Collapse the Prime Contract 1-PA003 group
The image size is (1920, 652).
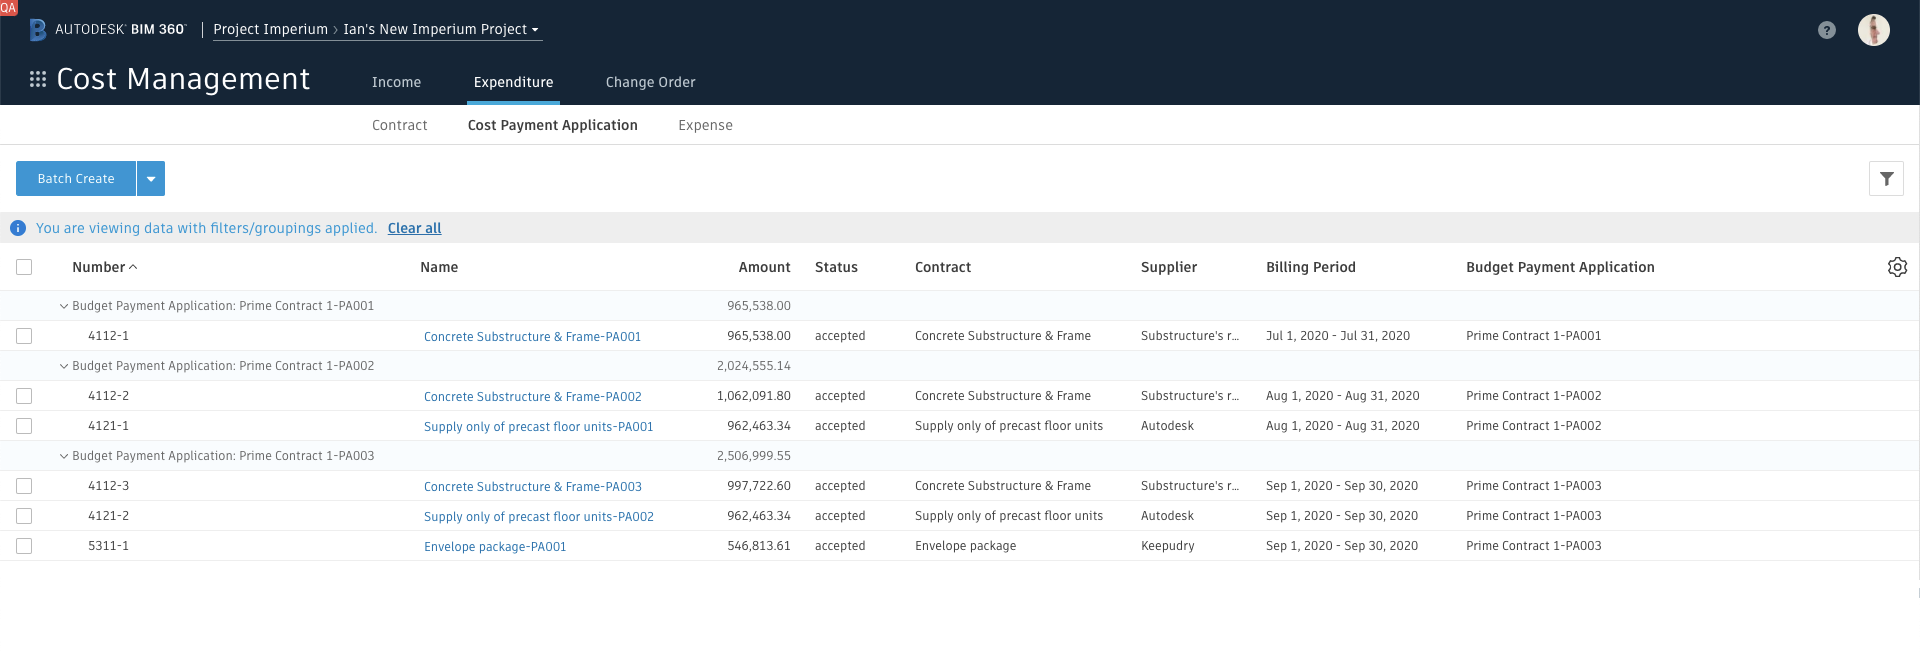point(64,456)
